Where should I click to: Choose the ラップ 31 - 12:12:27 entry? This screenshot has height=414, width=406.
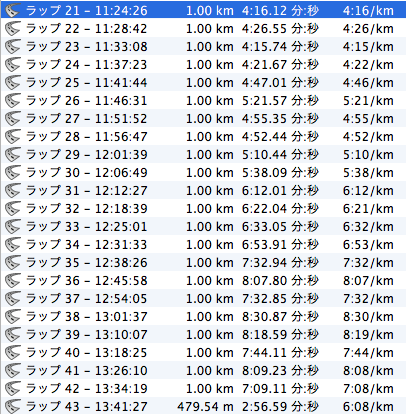203,190
